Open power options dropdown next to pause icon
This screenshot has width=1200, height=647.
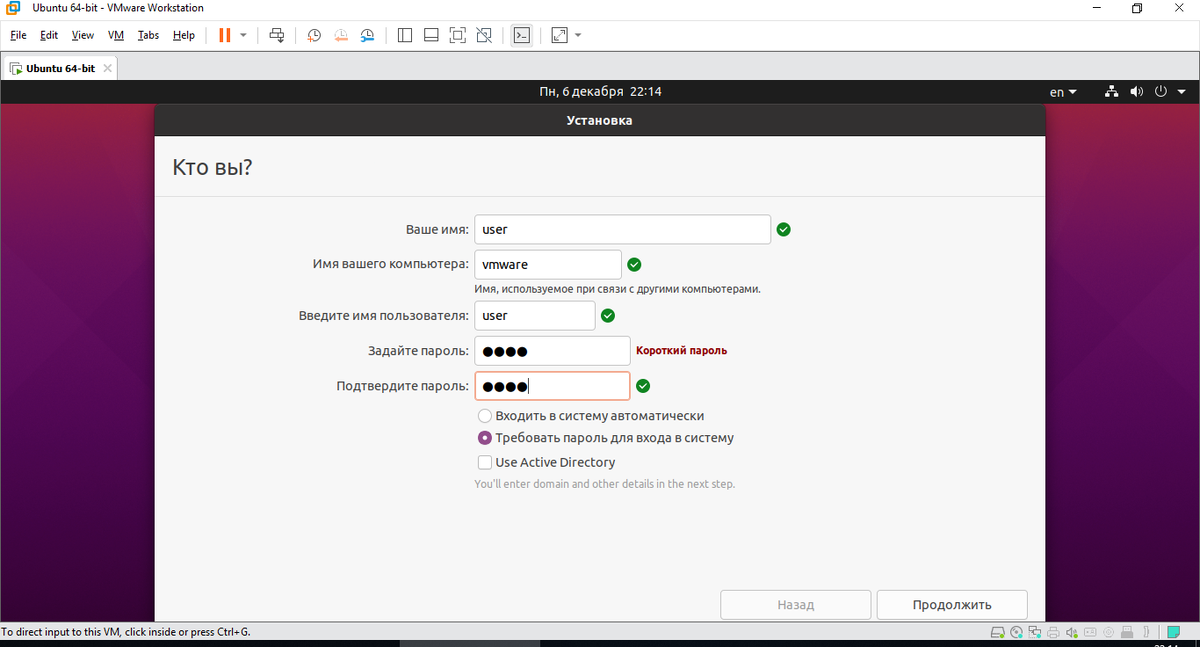[243, 35]
